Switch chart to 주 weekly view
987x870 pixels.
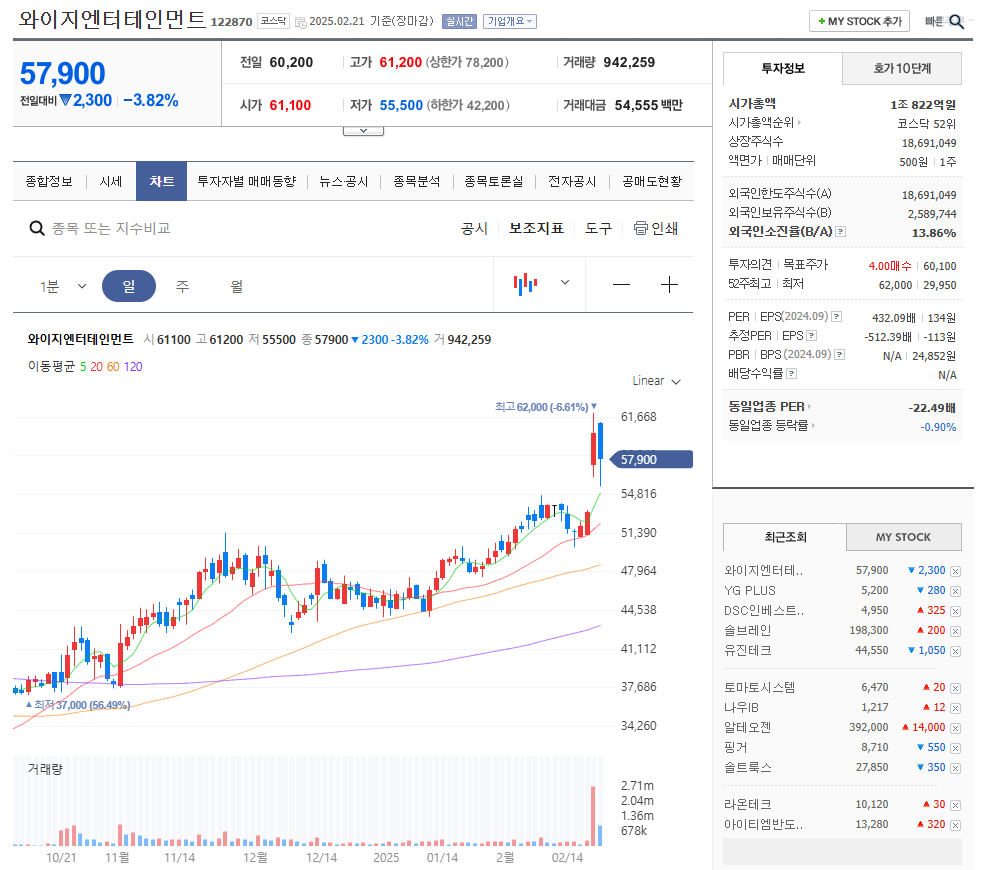(182, 284)
